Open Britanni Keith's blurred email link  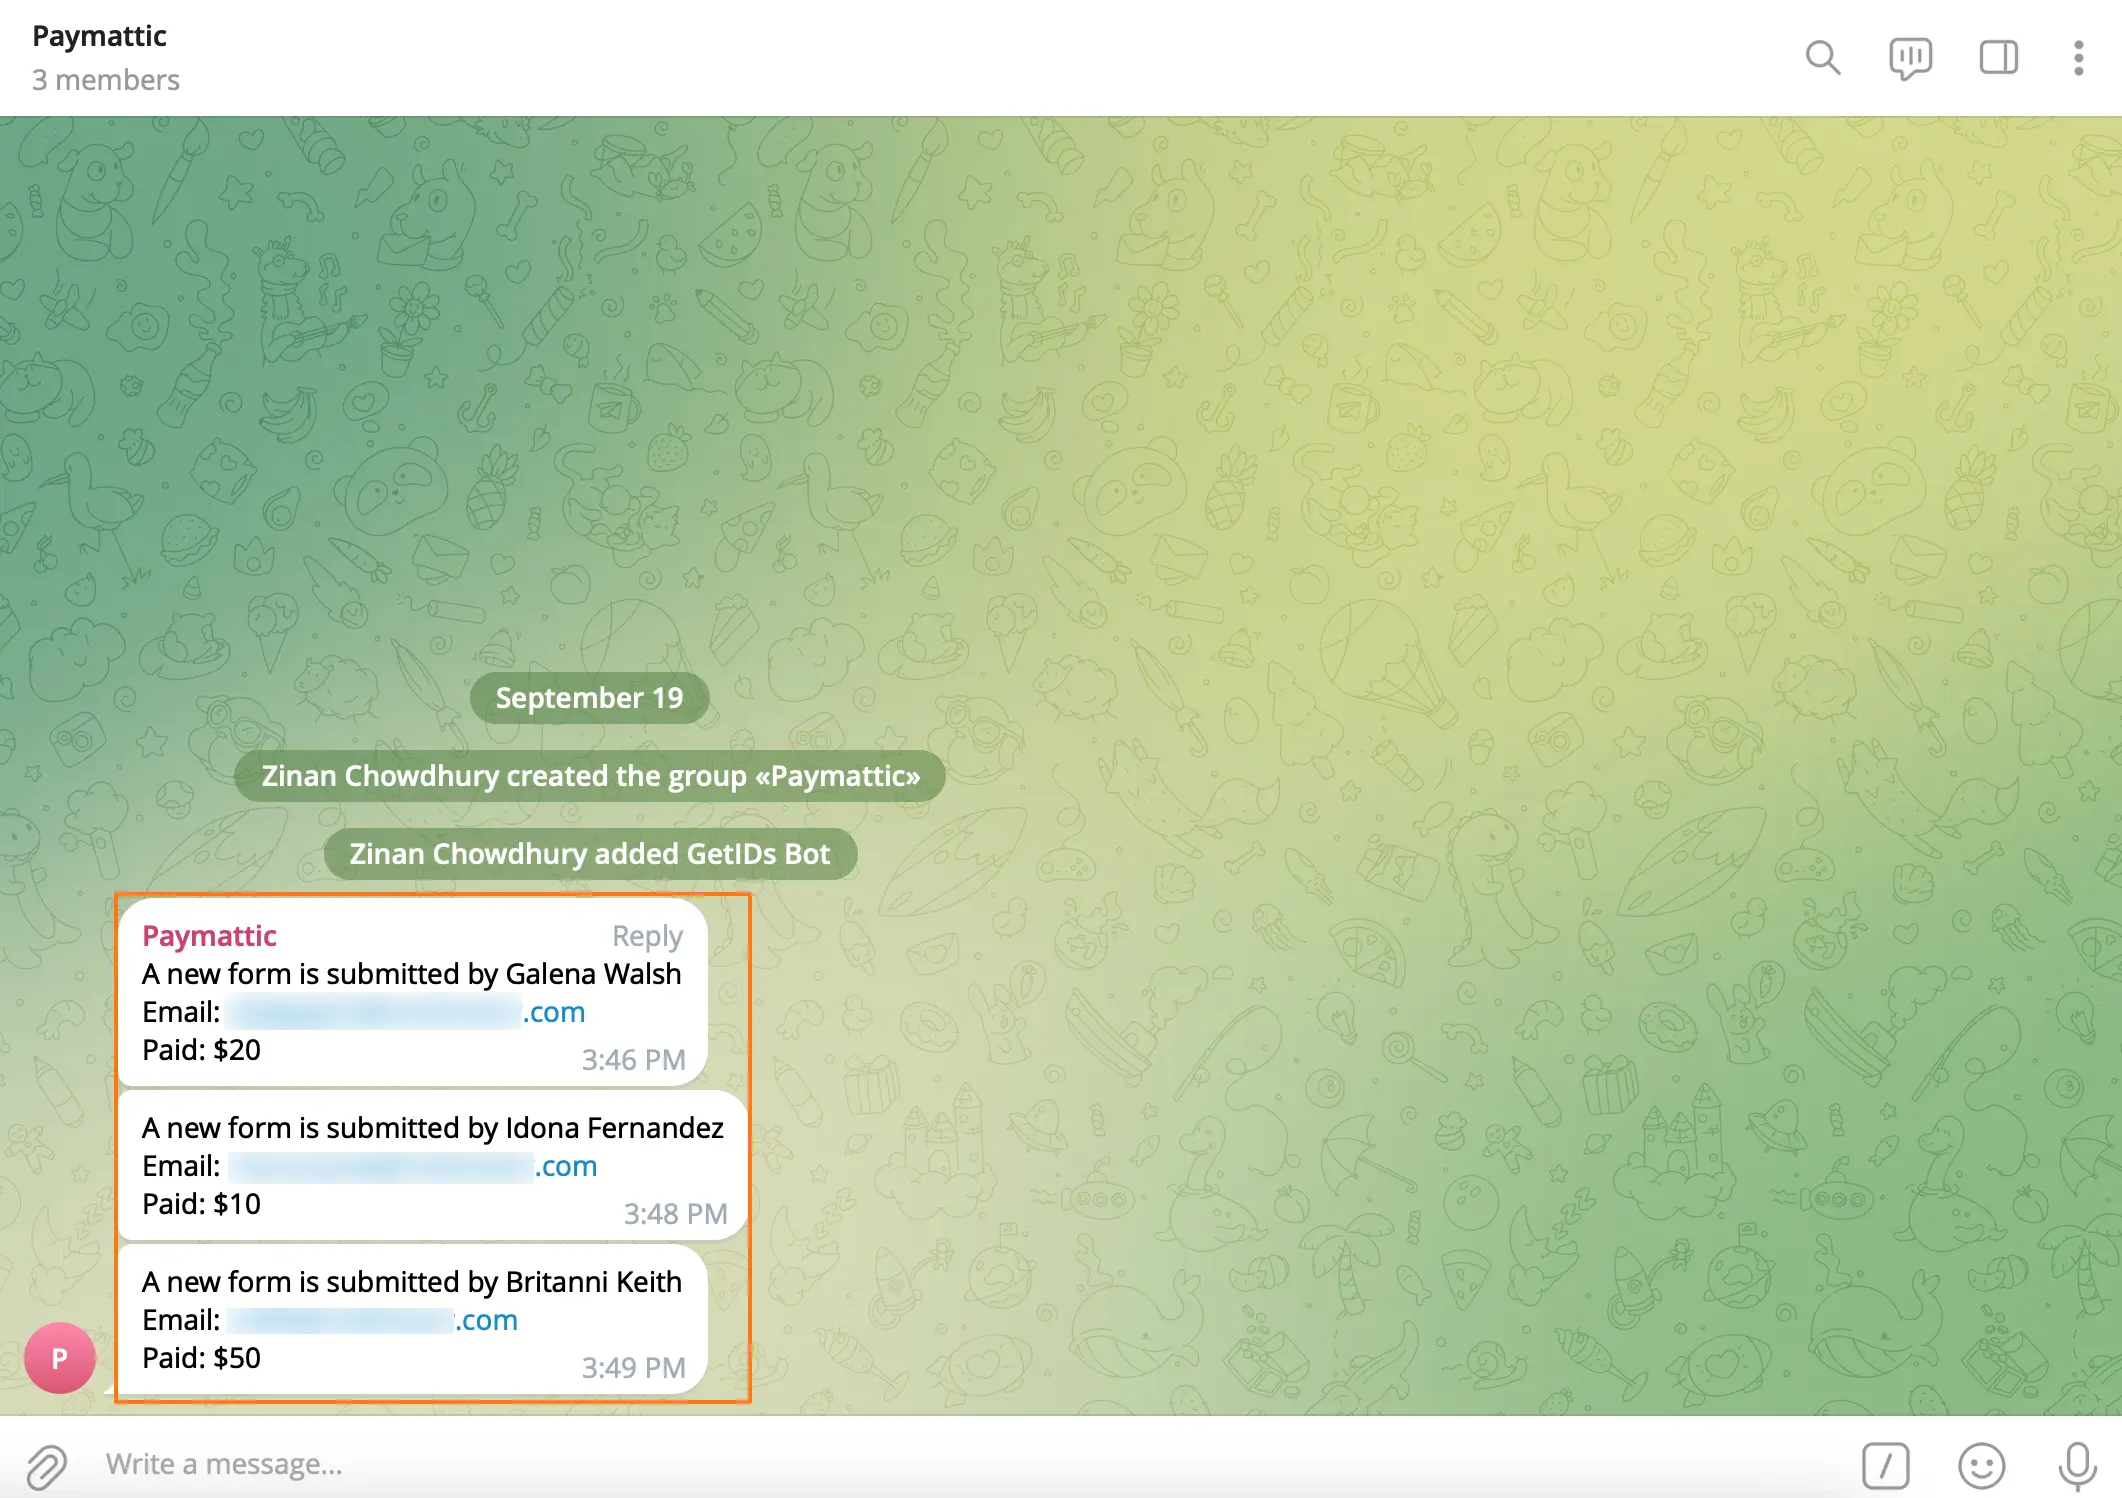(372, 1320)
